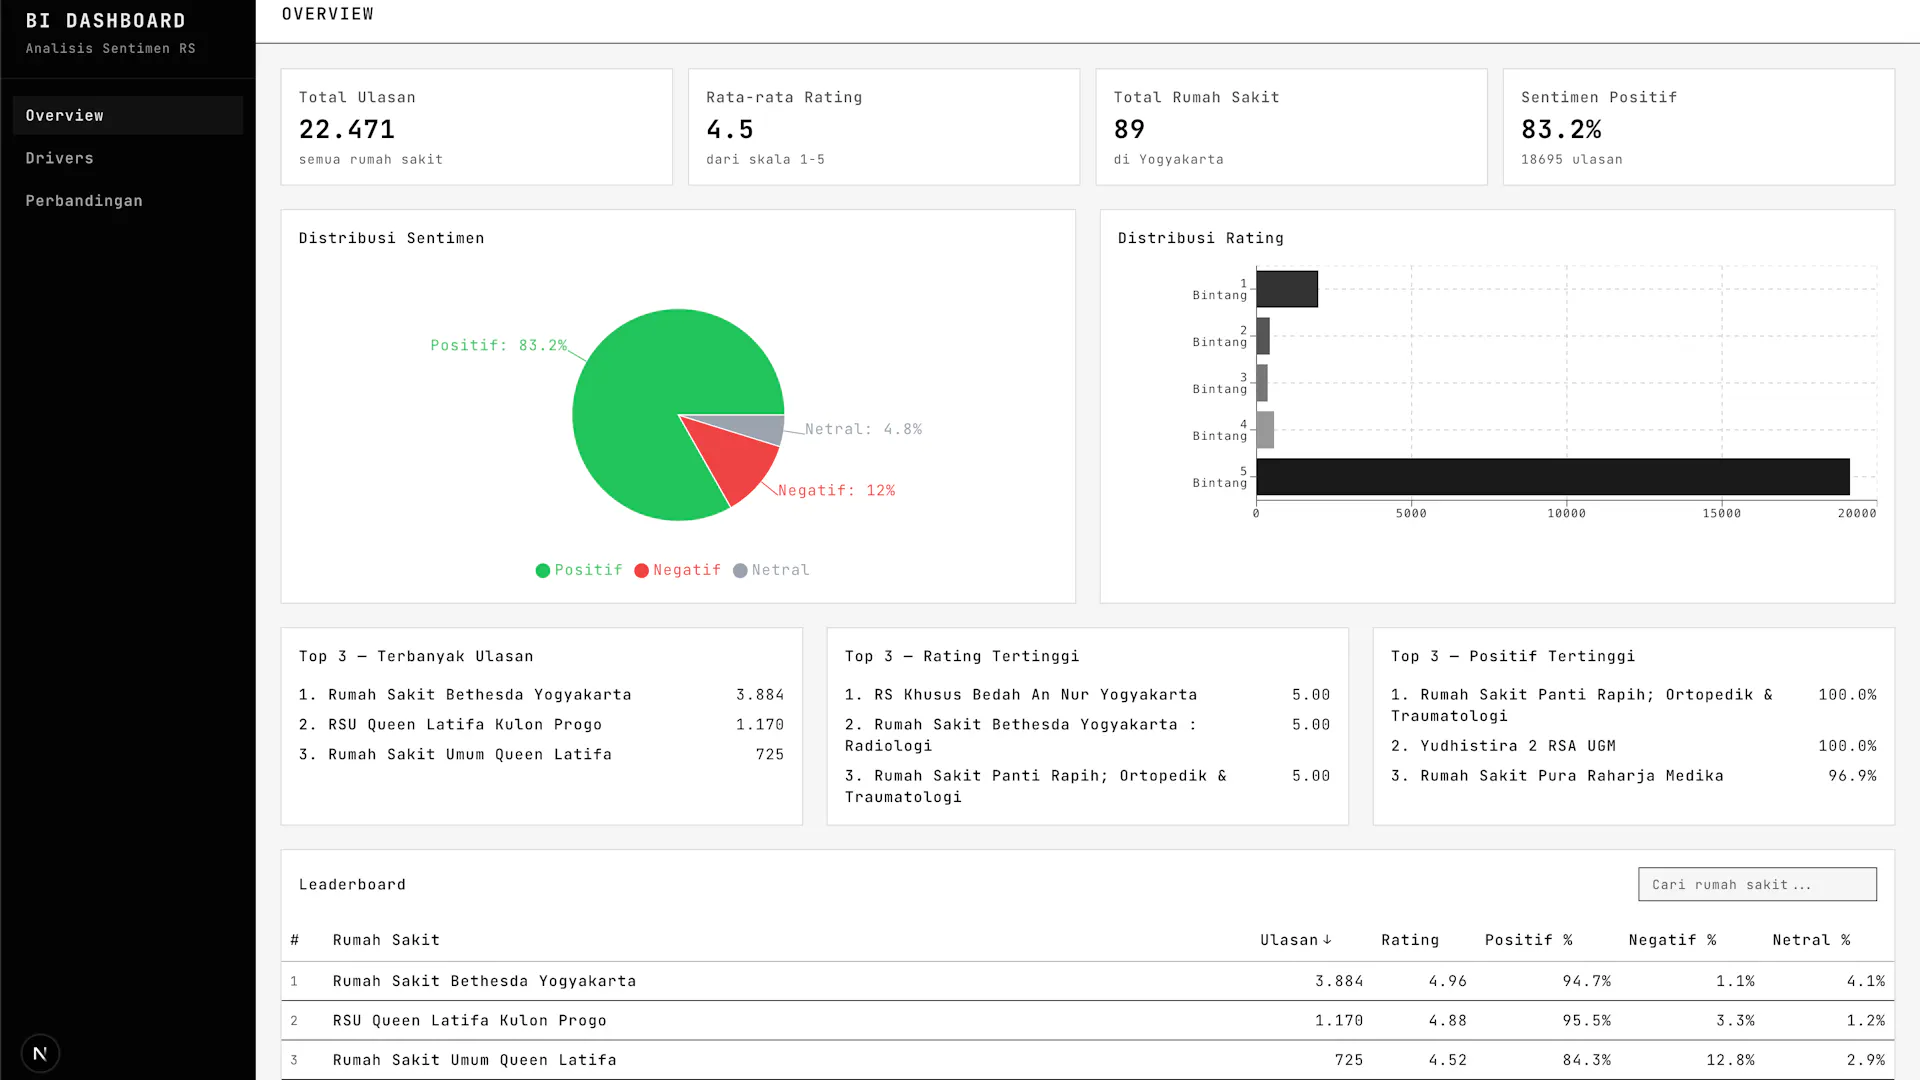The image size is (1920, 1080).
Task: Click 3.884 in the leaderboard Ulasan column
Action: [1339, 981]
